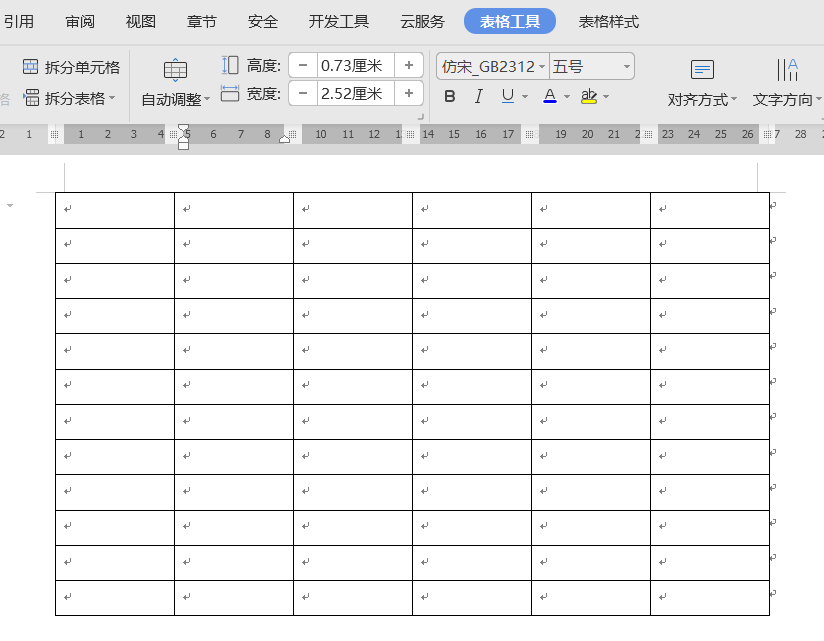Click the text direction (文字方向) icon
Image resolution: width=824 pixels, height=641 pixels.
coord(787,69)
